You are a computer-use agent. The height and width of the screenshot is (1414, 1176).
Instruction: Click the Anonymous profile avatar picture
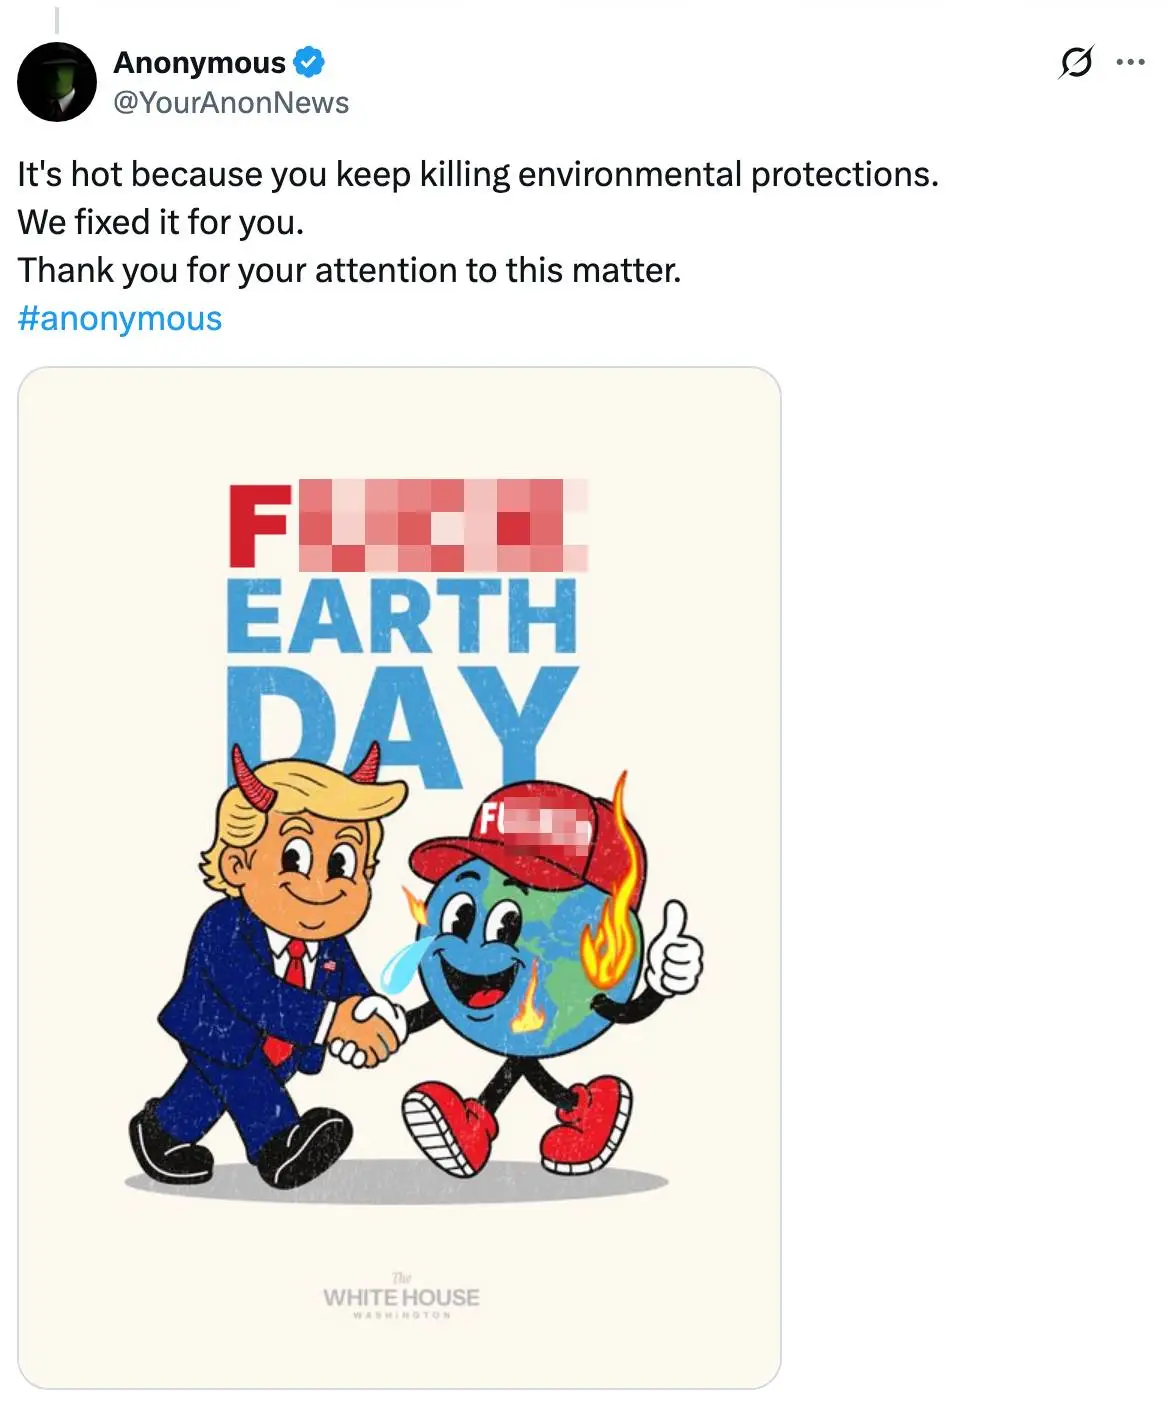click(x=57, y=82)
